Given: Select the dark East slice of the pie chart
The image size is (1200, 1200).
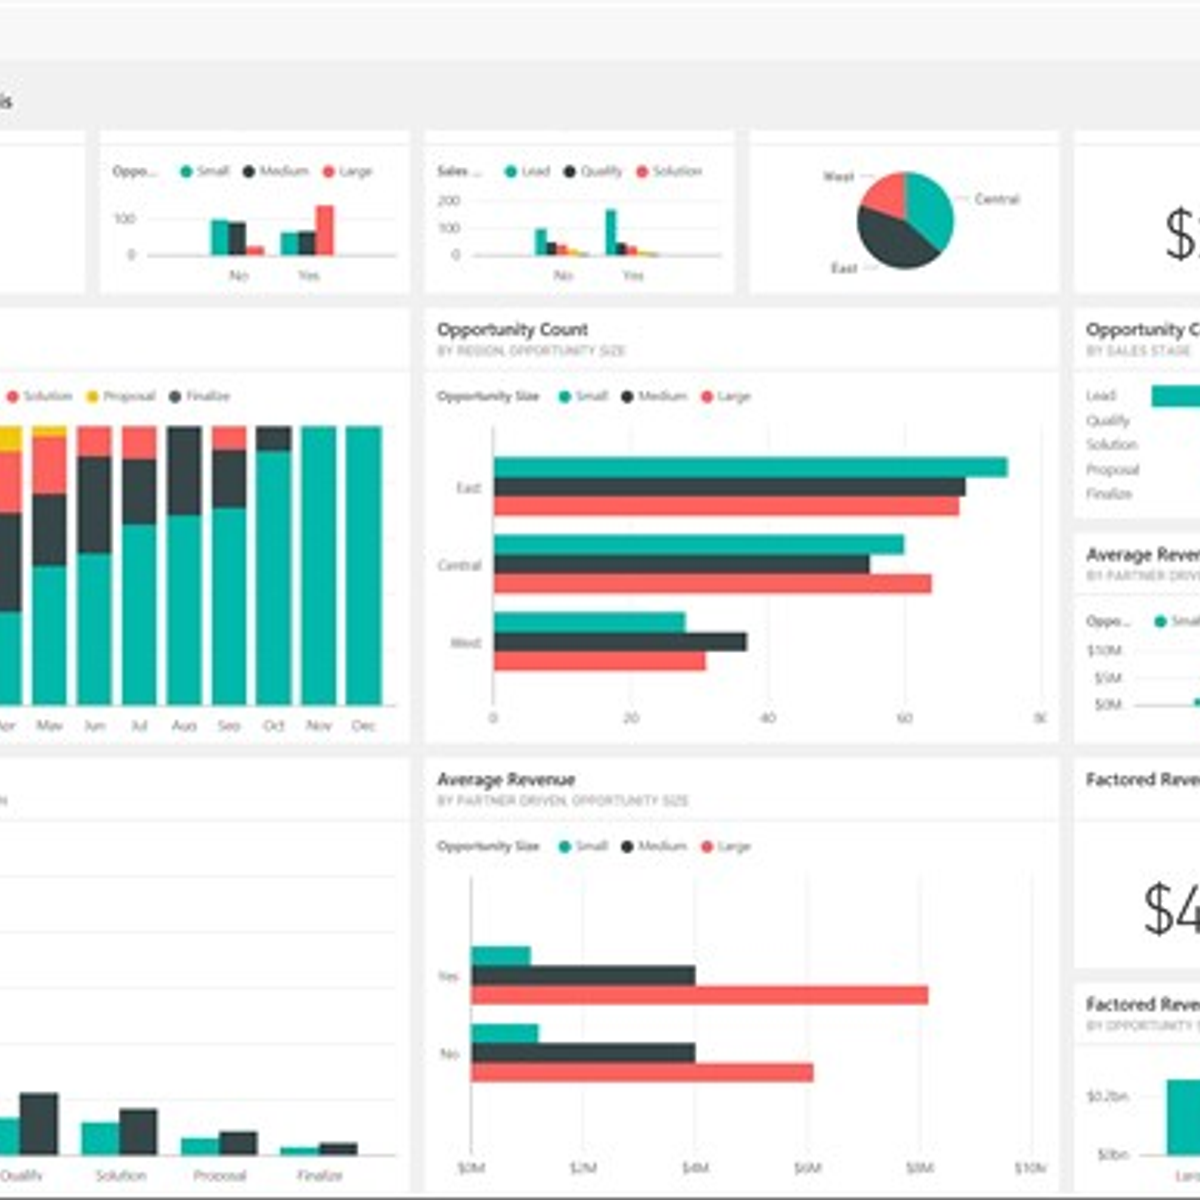Looking at the screenshot, I should coord(890,242).
